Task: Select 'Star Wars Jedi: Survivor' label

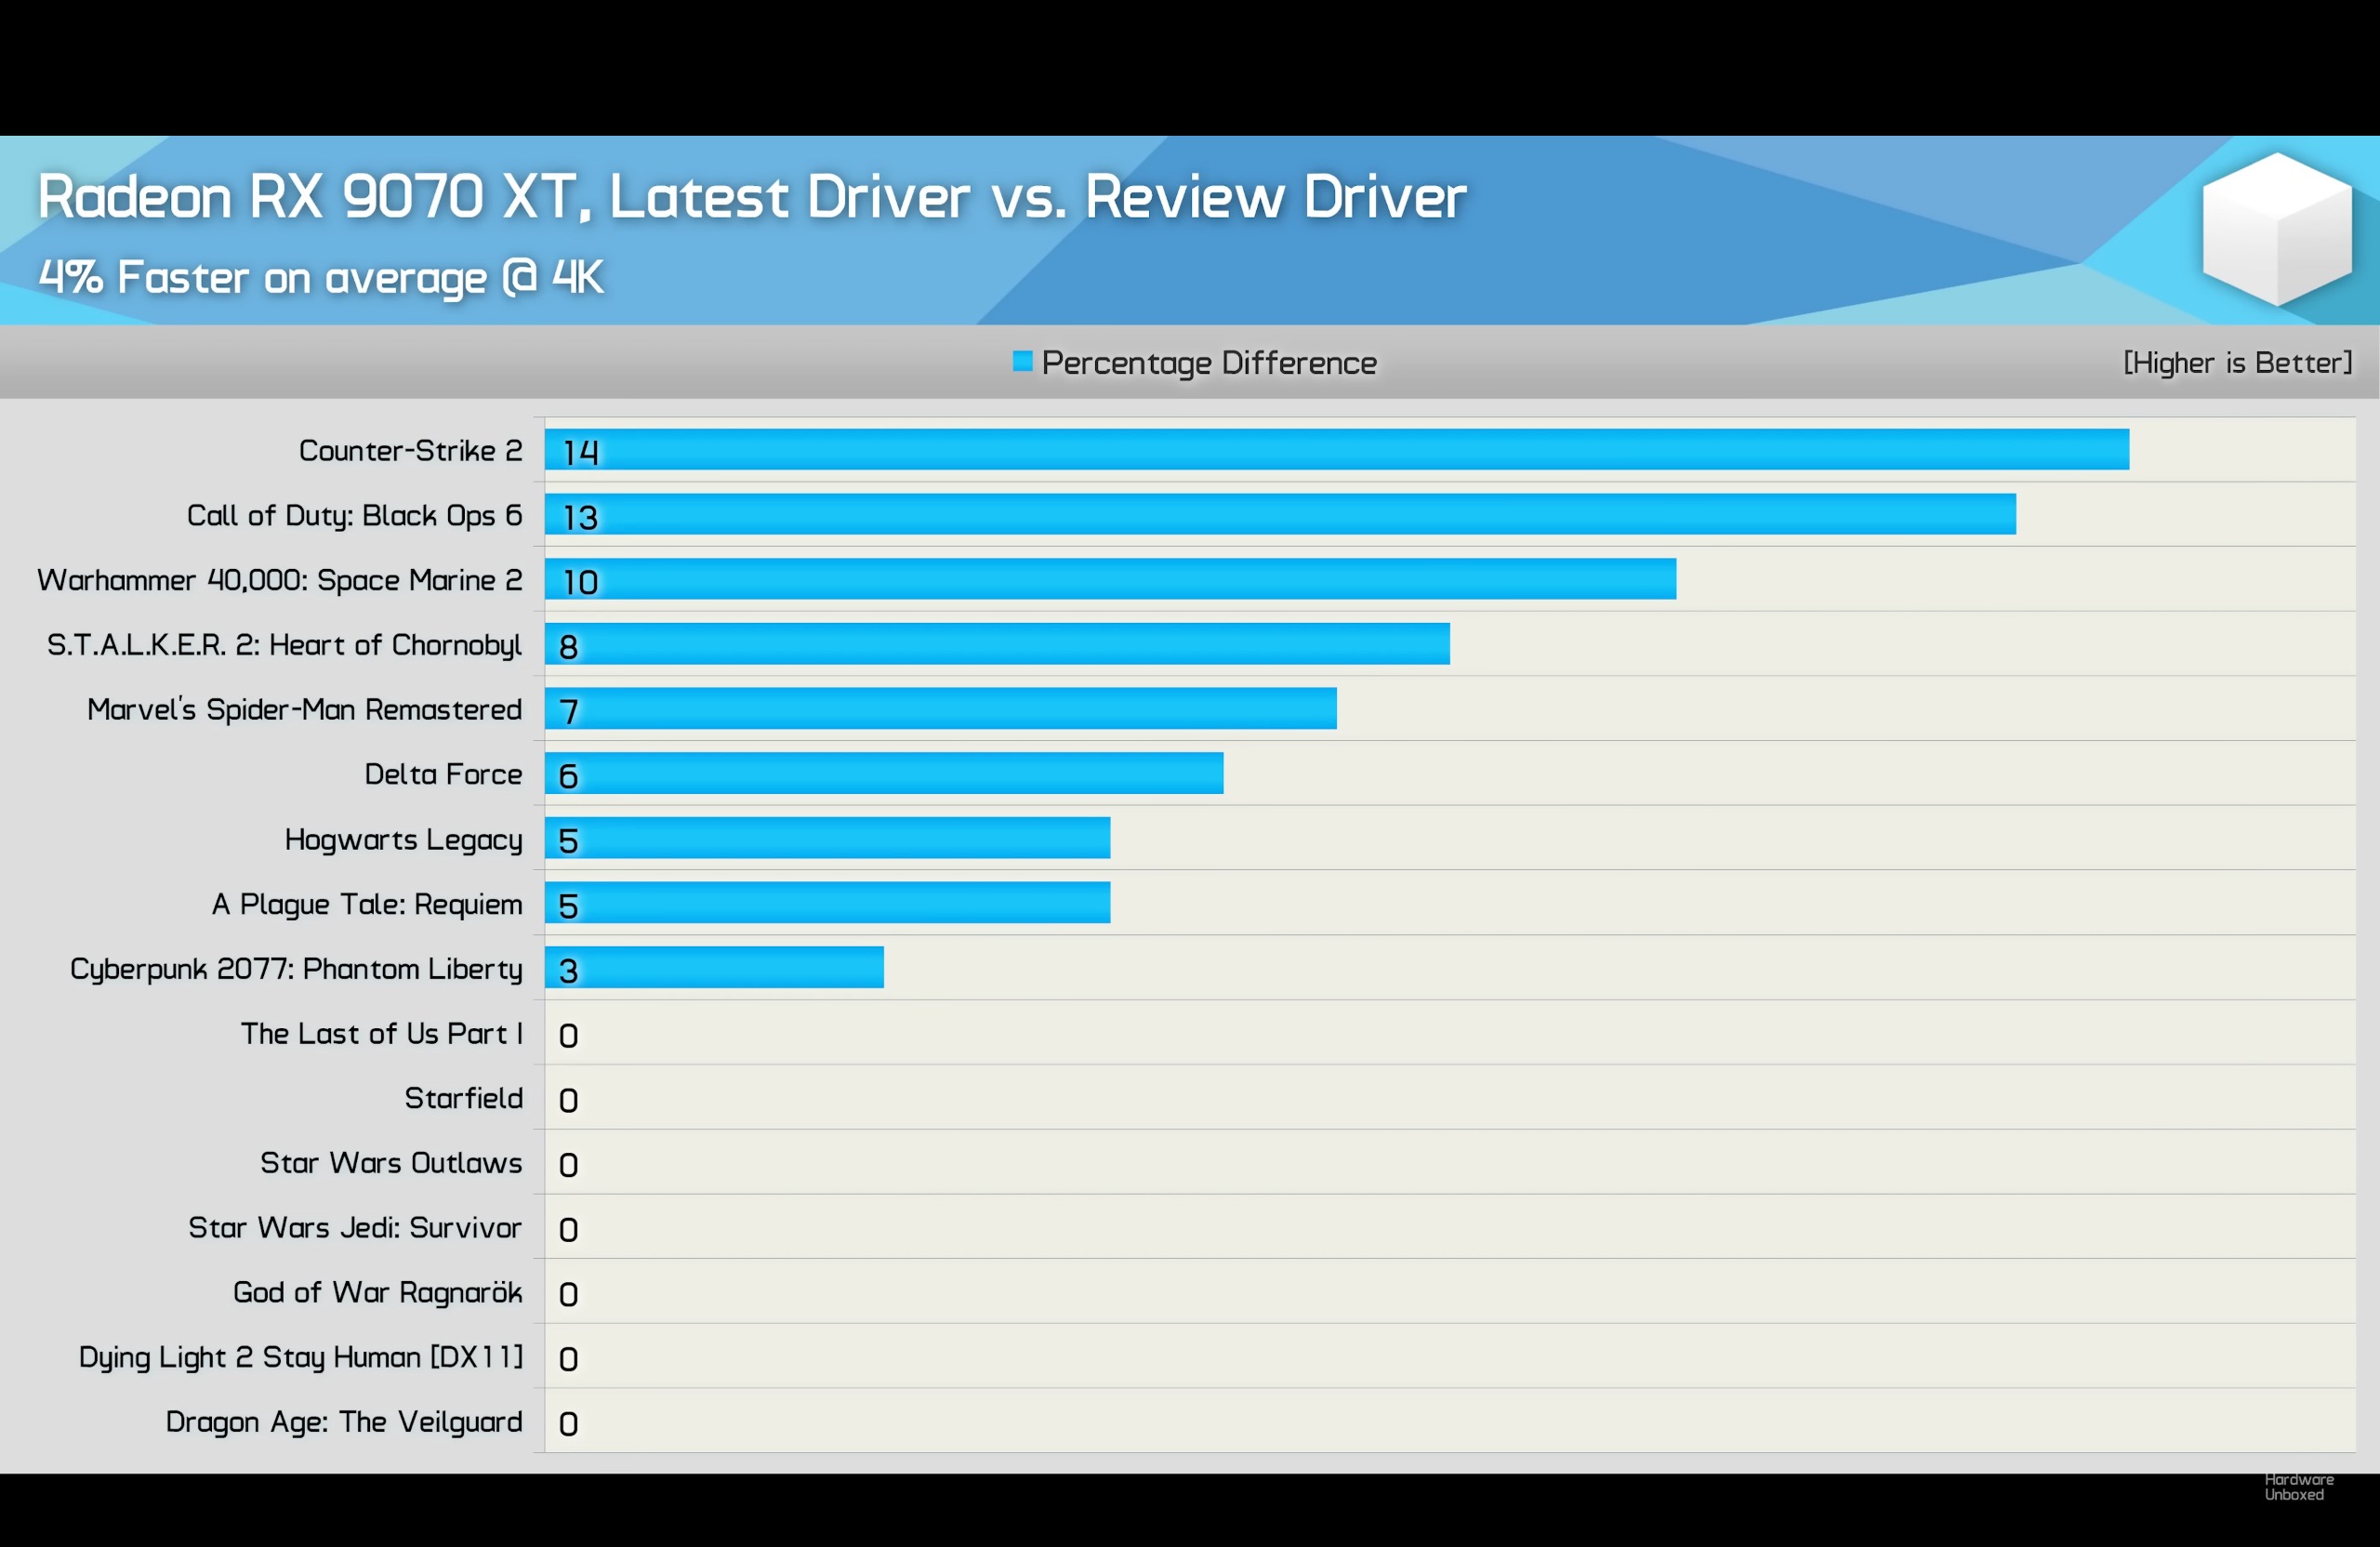Action: [x=356, y=1227]
